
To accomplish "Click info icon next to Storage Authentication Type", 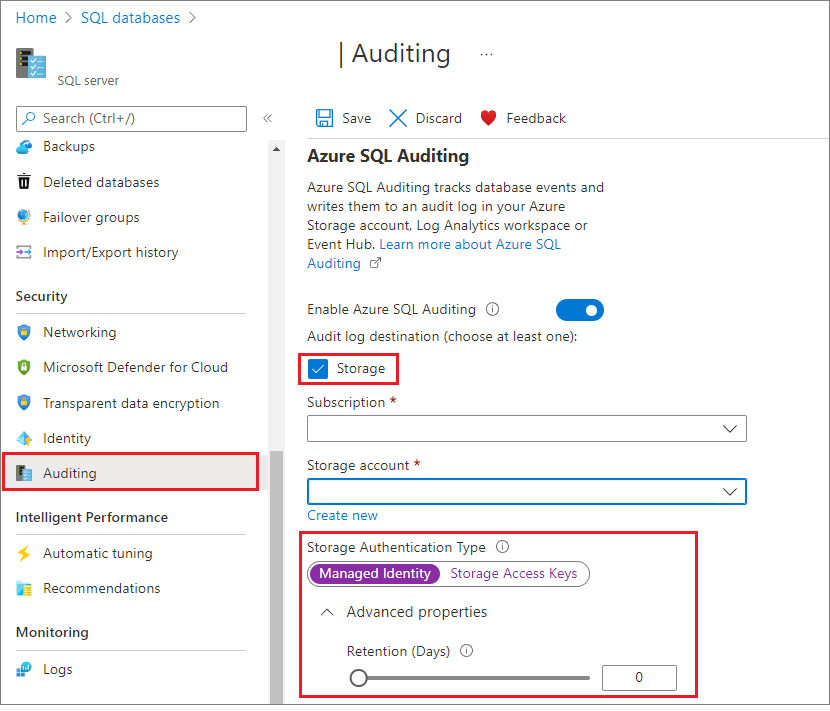I will click(502, 547).
